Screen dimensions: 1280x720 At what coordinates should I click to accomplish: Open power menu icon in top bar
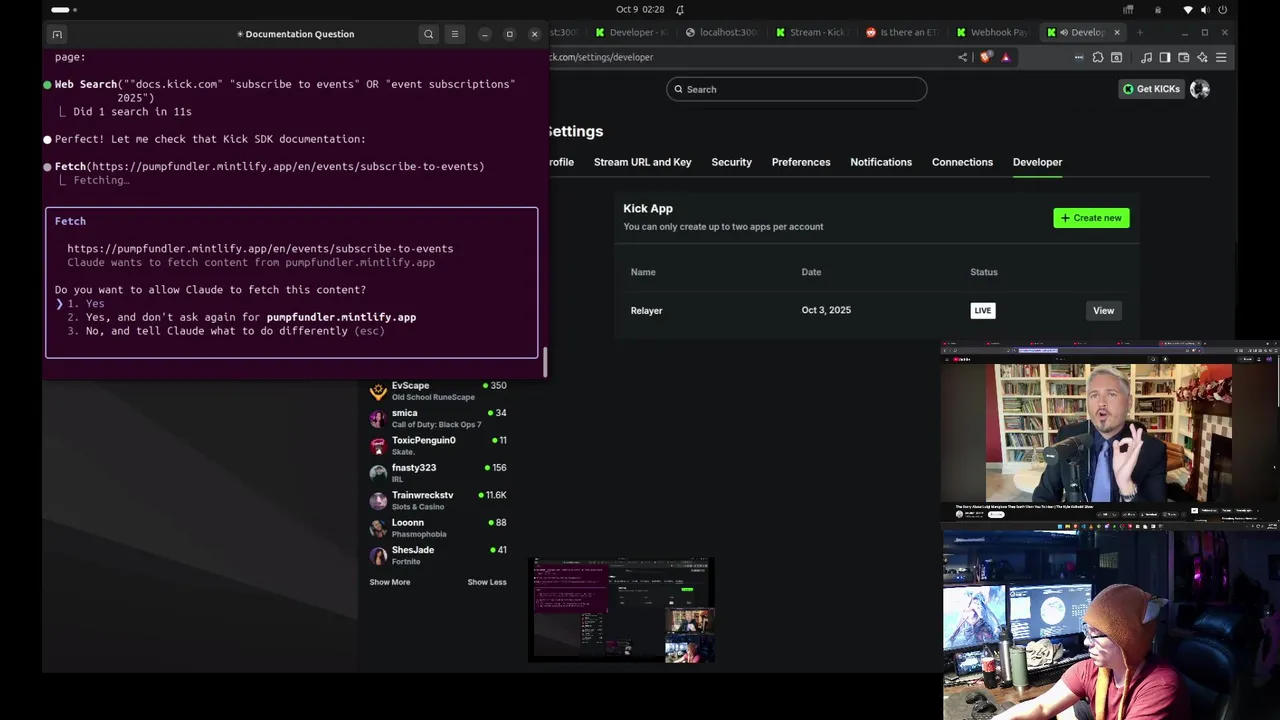[x=1223, y=10]
